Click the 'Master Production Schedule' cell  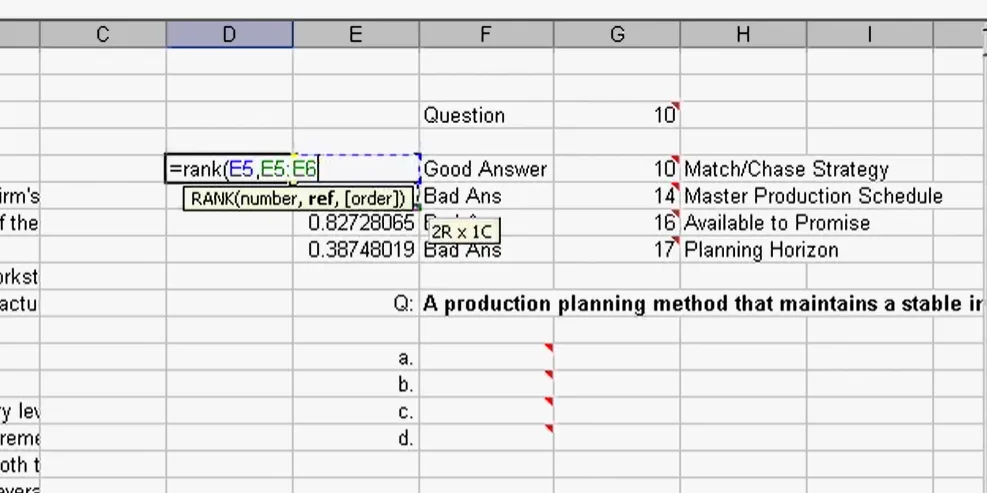coord(812,196)
